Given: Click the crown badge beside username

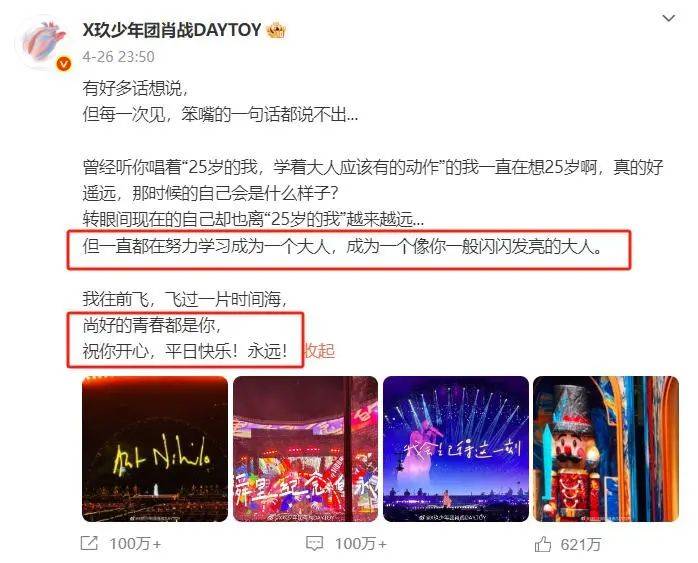Looking at the screenshot, I should click(276, 30).
